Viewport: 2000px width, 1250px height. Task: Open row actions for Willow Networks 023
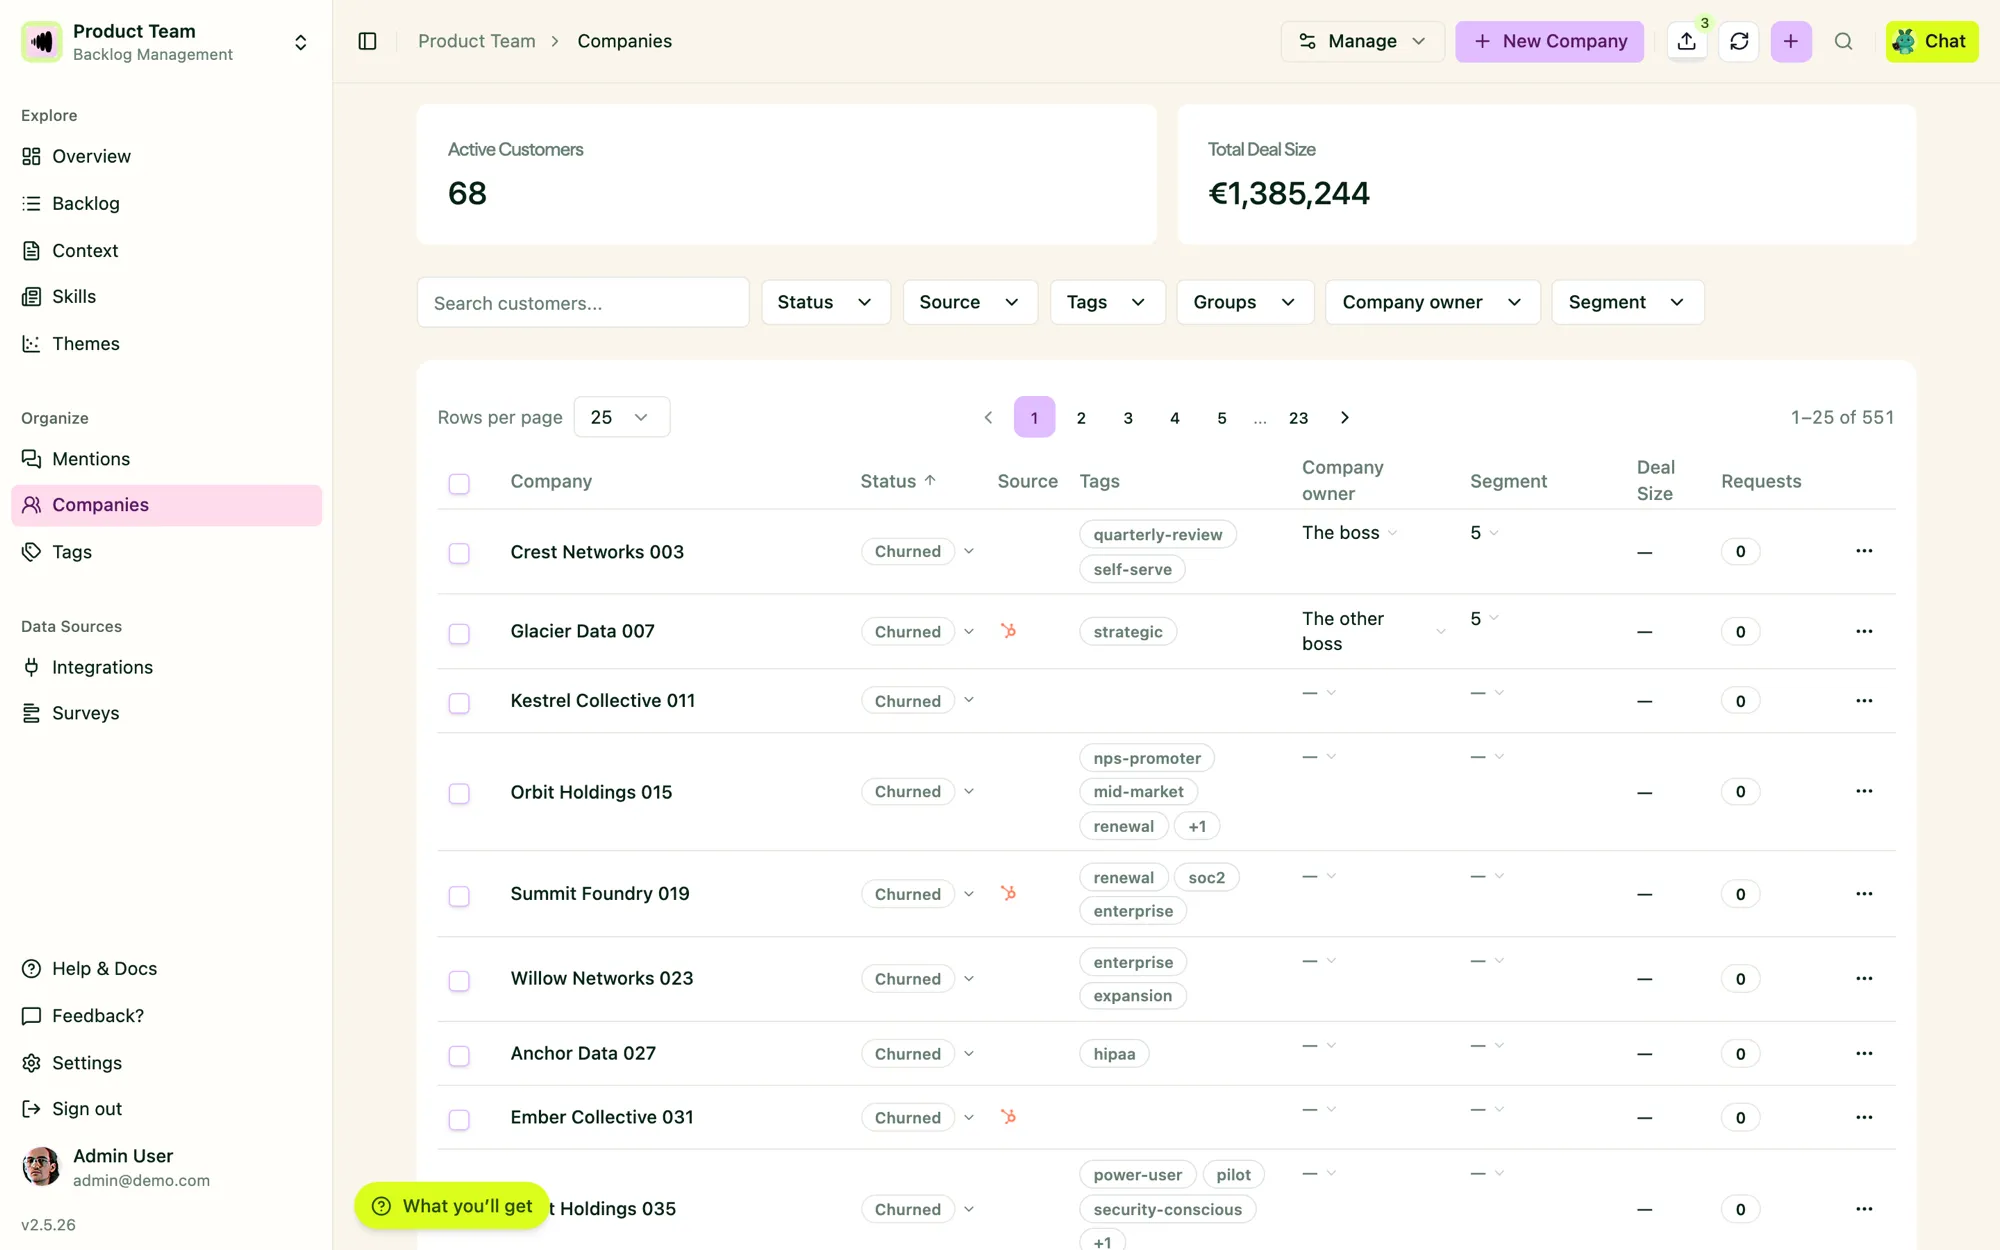[x=1864, y=978]
